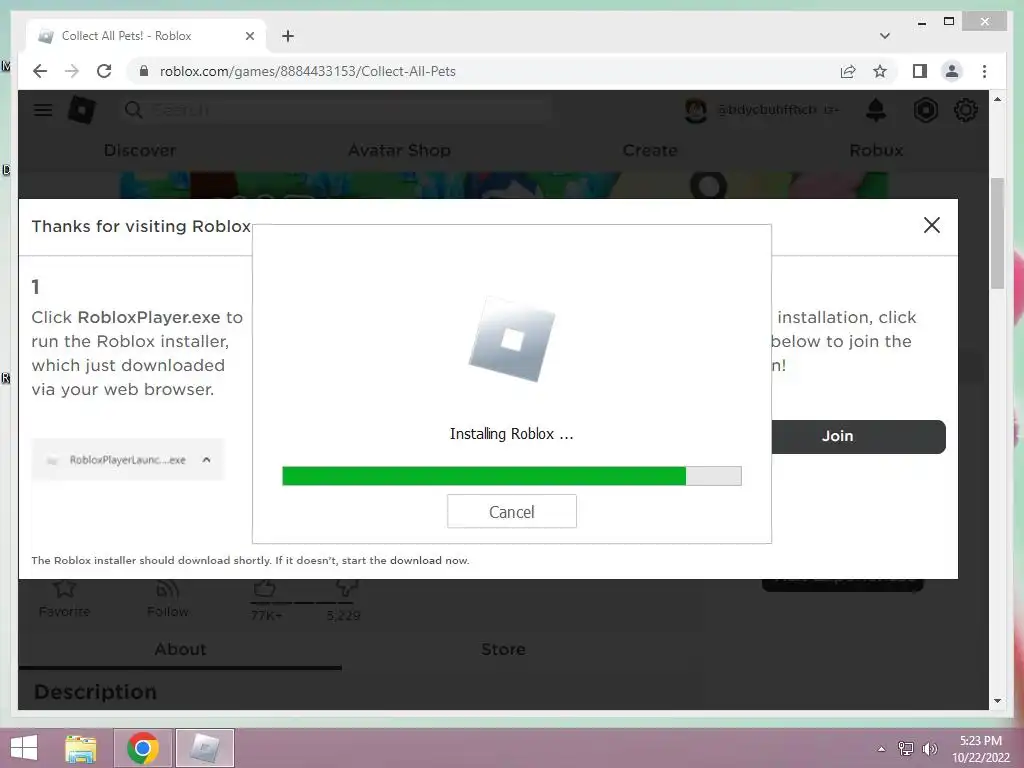Open the user avatar profile

[x=696, y=110]
